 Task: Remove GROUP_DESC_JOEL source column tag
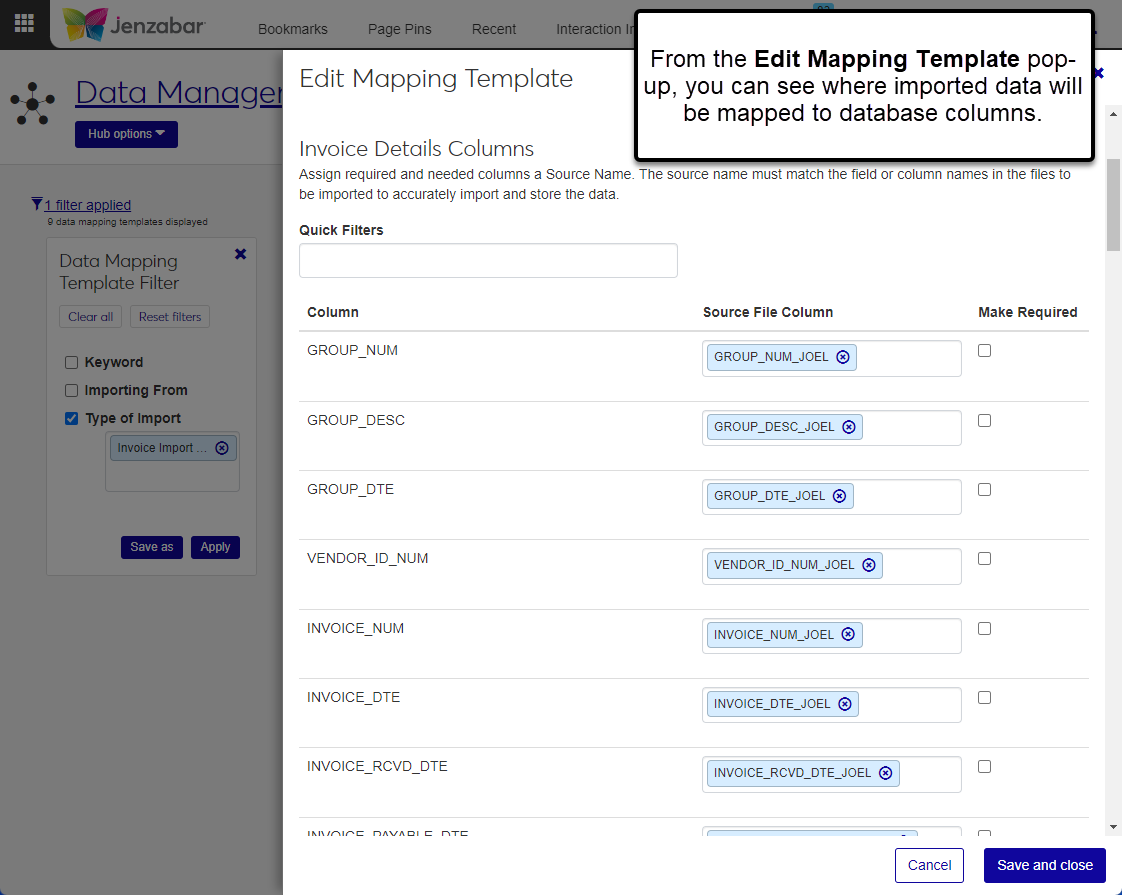click(849, 427)
